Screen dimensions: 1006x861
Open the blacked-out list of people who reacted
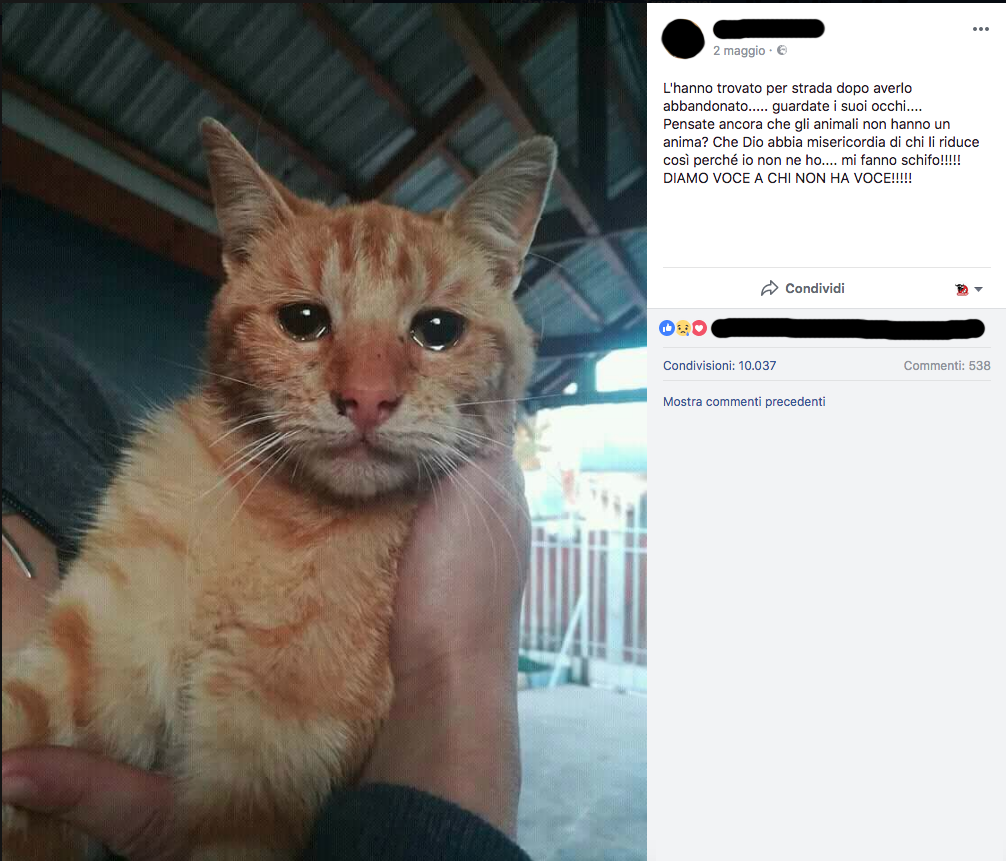[848, 328]
